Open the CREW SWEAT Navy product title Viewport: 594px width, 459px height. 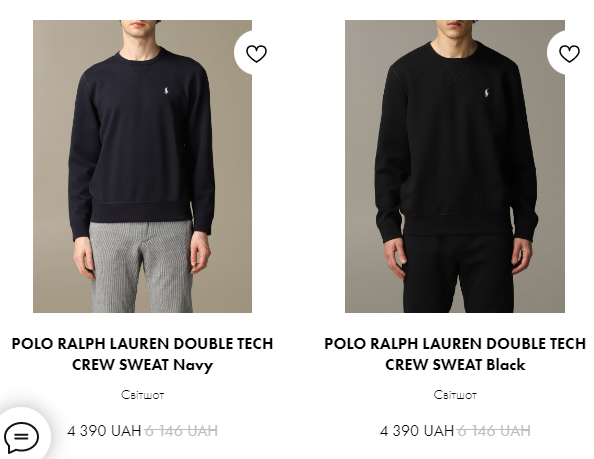pos(142,354)
